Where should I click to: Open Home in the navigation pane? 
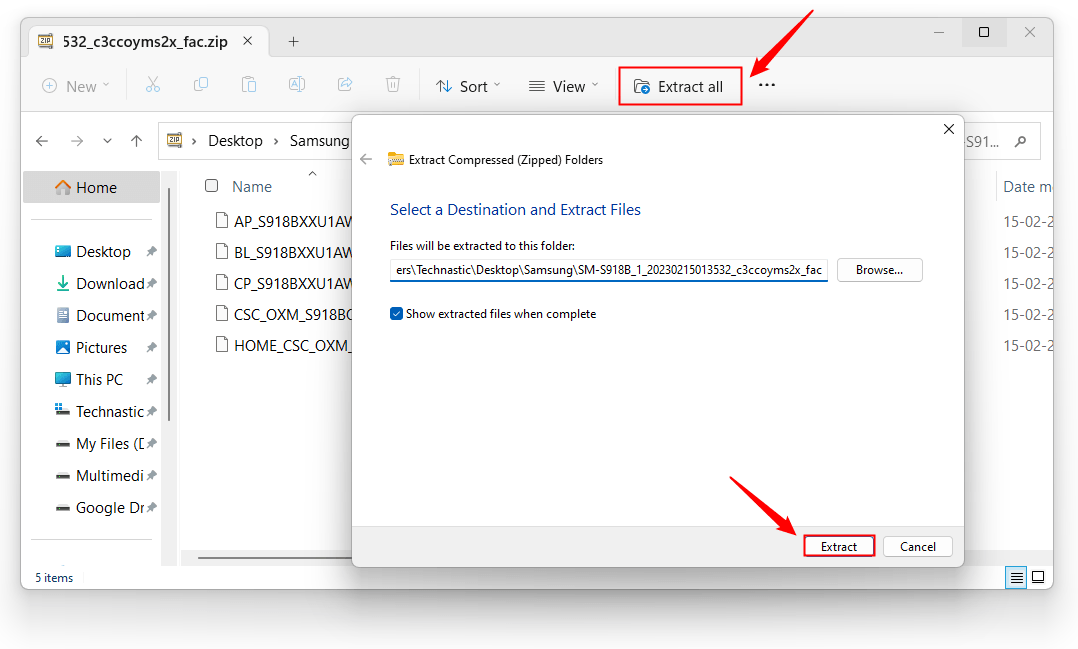pyautogui.click(x=96, y=187)
